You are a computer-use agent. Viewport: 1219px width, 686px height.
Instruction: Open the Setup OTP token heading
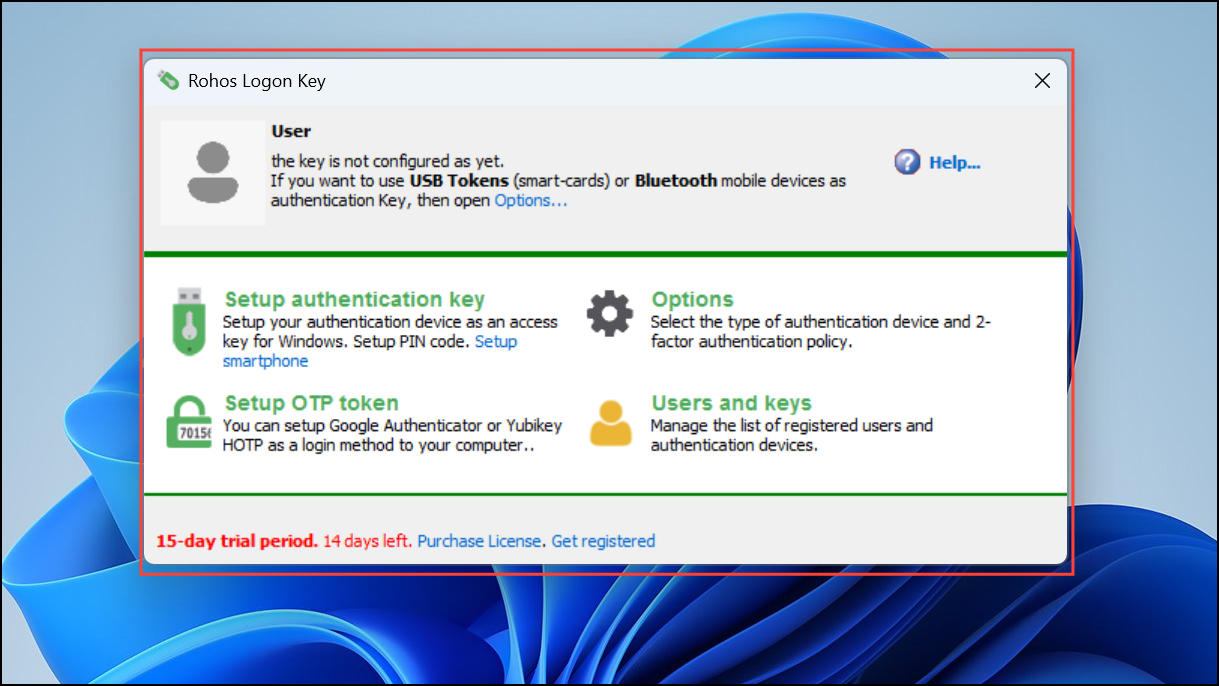(312, 403)
